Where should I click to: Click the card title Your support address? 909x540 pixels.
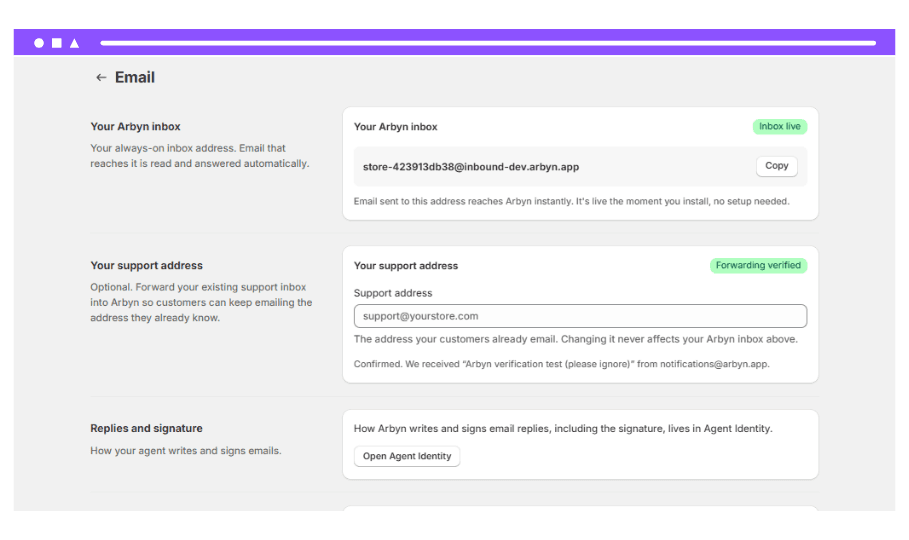point(406,266)
